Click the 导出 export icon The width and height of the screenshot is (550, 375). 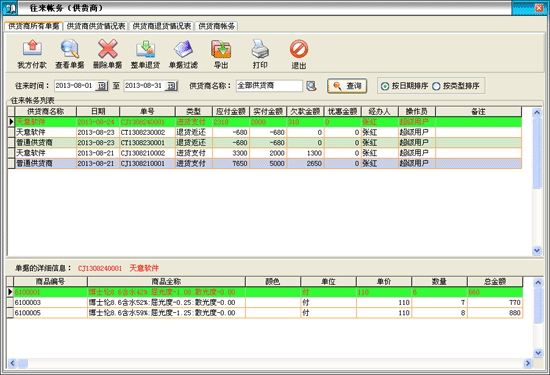(221, 49)
